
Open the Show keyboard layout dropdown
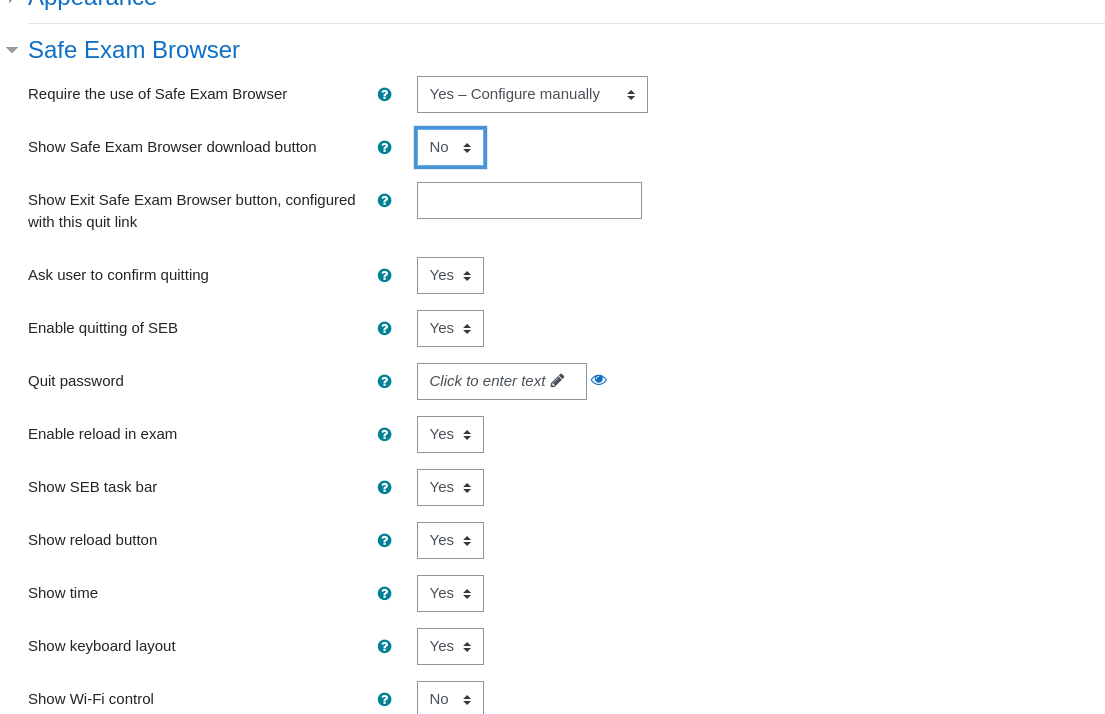(450, 646)
